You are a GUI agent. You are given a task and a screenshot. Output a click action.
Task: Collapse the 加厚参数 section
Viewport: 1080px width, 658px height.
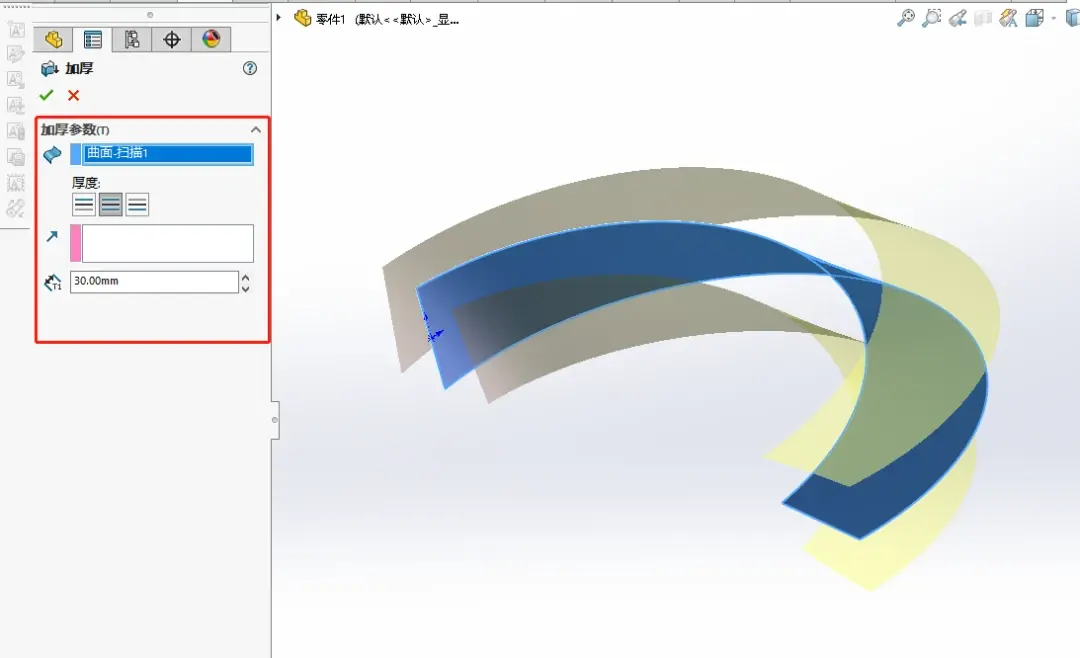(256, 130)
